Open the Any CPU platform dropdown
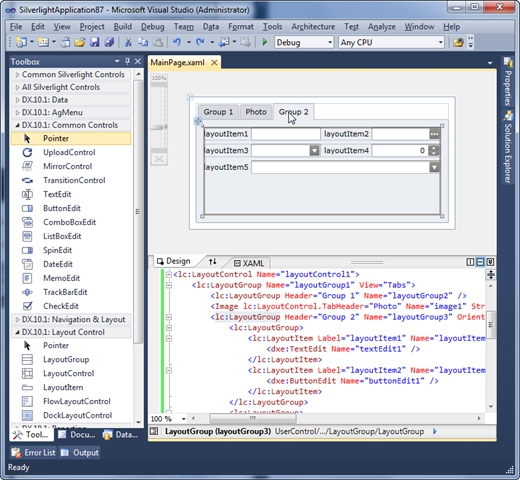The width and height of the screenshot is (520, 480). 440,43
